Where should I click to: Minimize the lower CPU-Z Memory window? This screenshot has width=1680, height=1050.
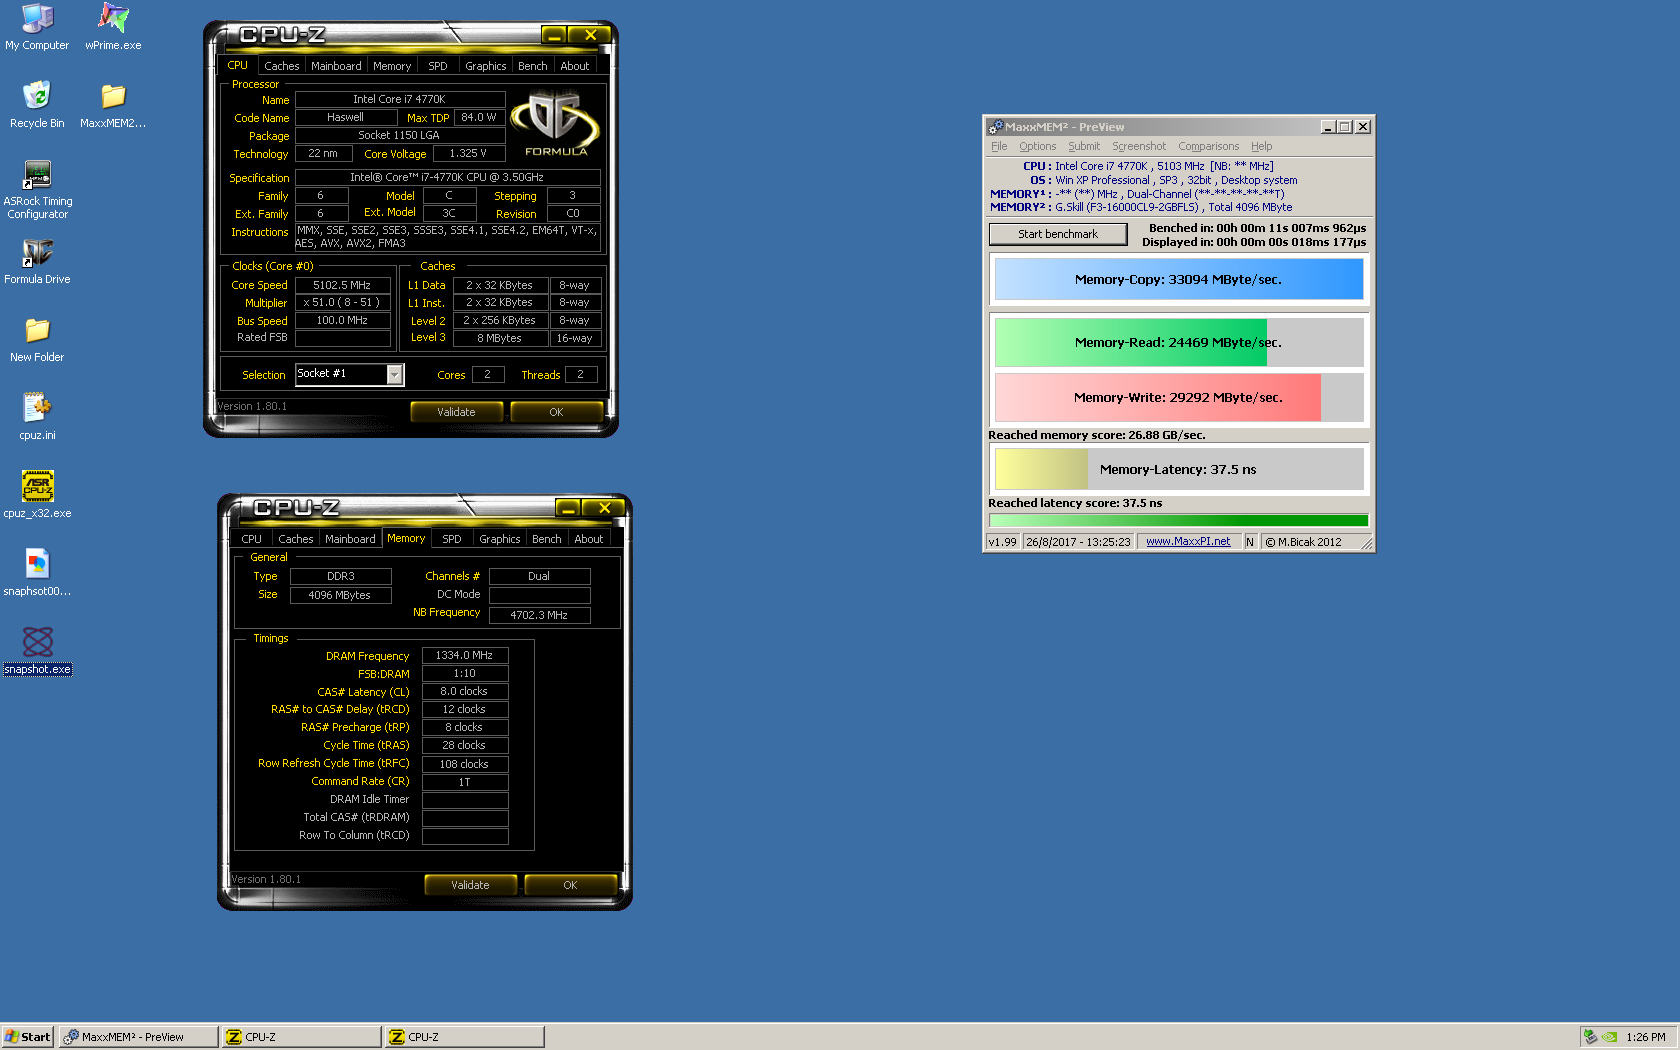pyautogui.click(x=568, y=508)
